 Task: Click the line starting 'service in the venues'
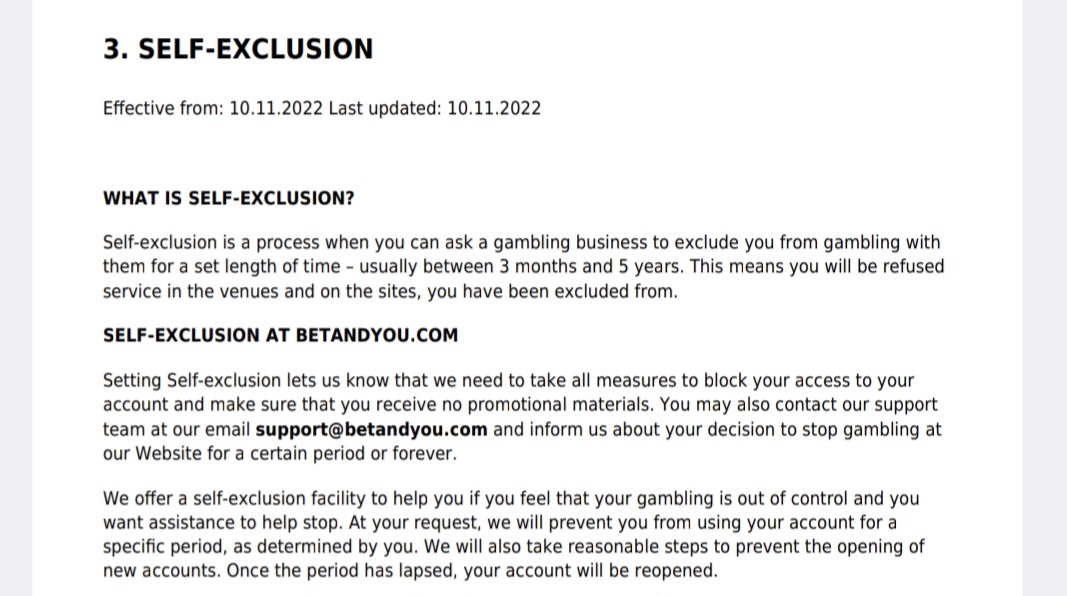tap(390, 291)
